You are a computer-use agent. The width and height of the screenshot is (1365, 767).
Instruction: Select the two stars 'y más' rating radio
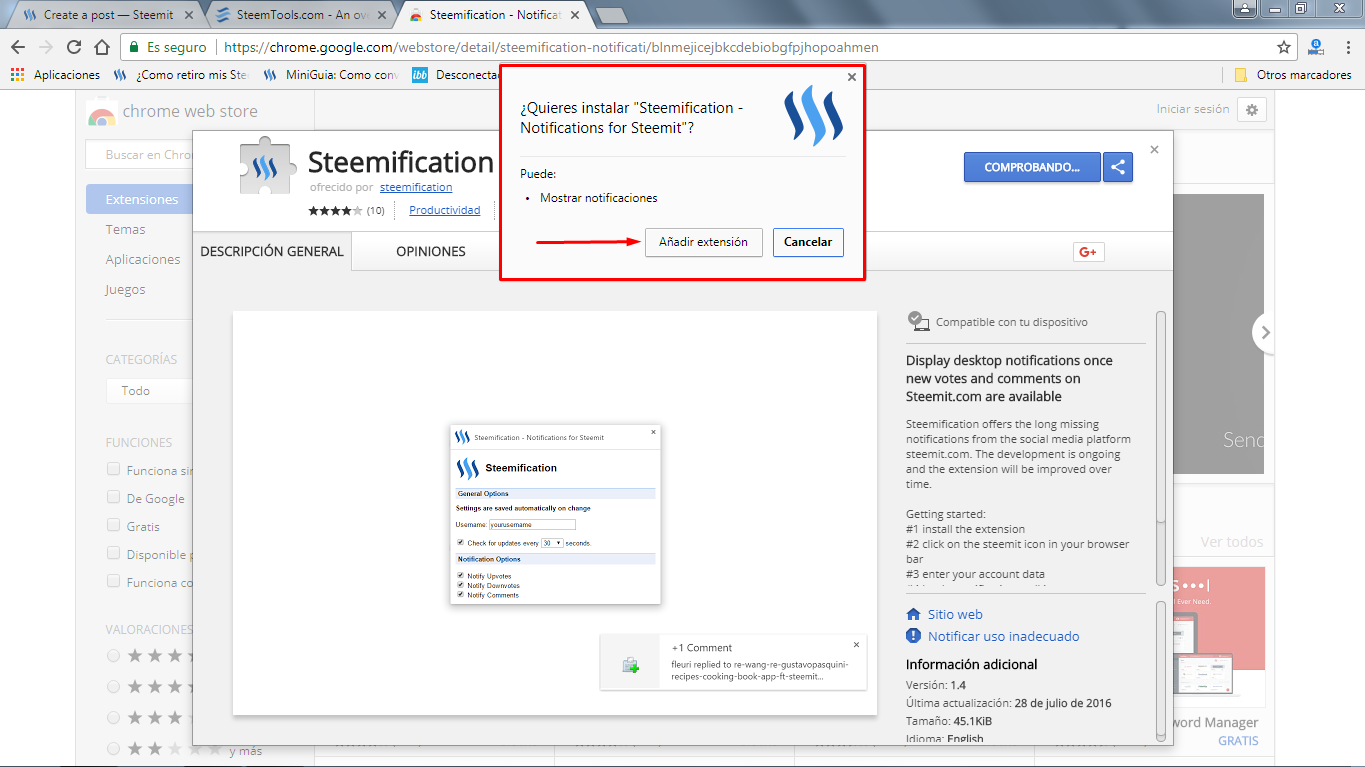tap(113, 749)
